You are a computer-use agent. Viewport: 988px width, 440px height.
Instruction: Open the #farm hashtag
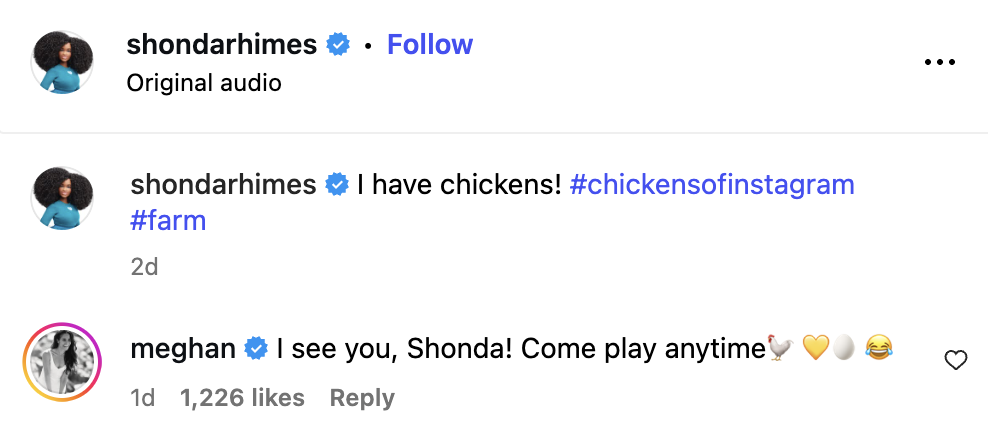point(168,220)
